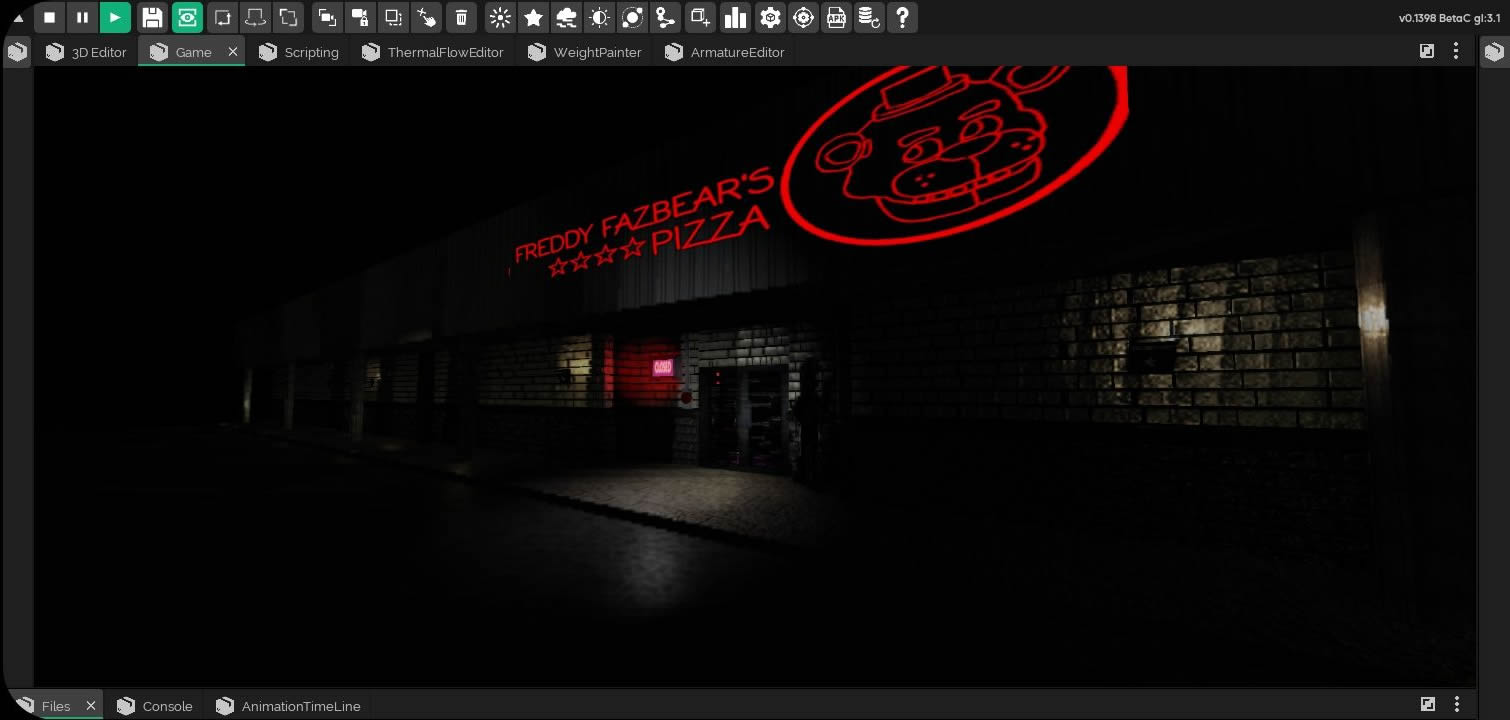Delete selection with trash icon
1510x720 pixels.
[461, 17]
